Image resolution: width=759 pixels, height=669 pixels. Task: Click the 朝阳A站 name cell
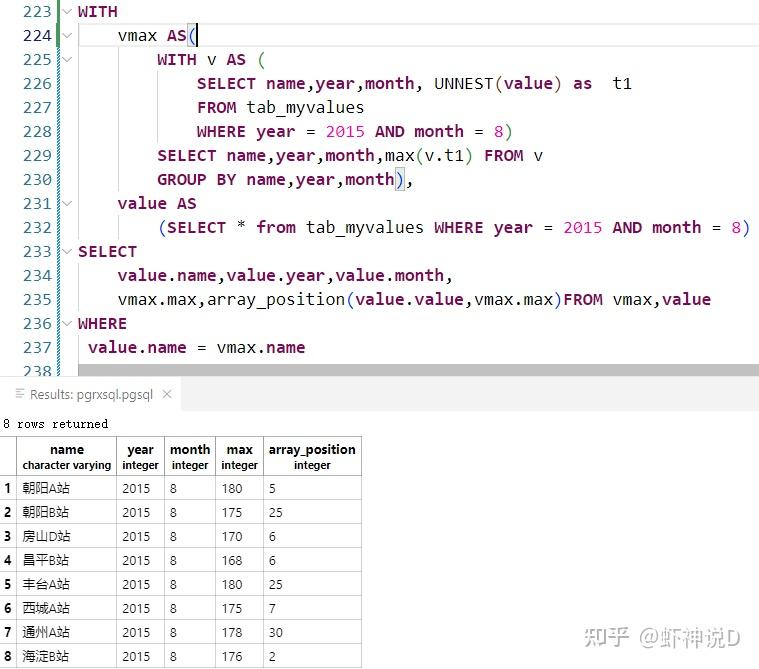pos(67,488)
